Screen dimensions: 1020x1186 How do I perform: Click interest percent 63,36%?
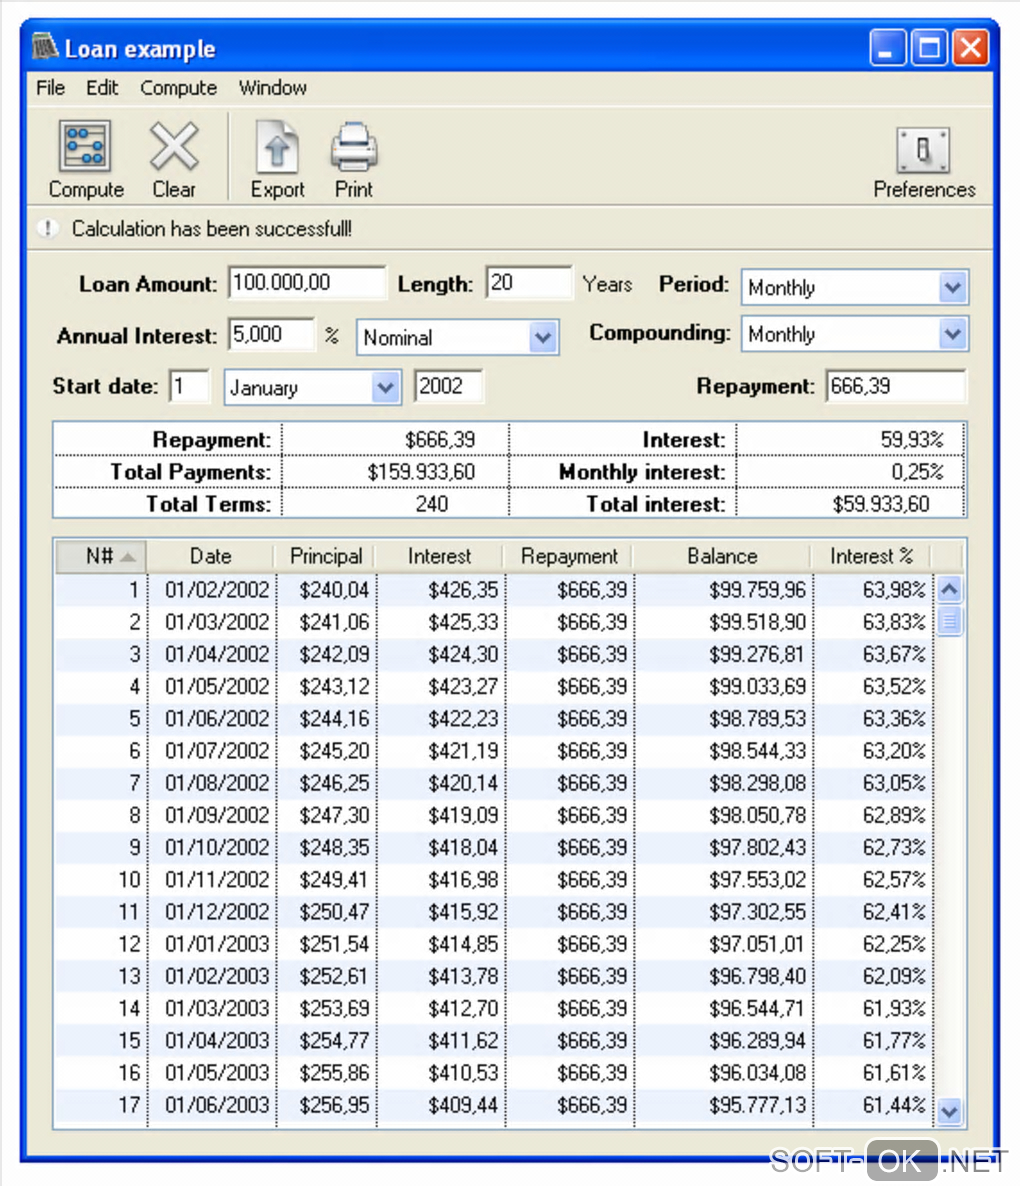pos(894,719)
